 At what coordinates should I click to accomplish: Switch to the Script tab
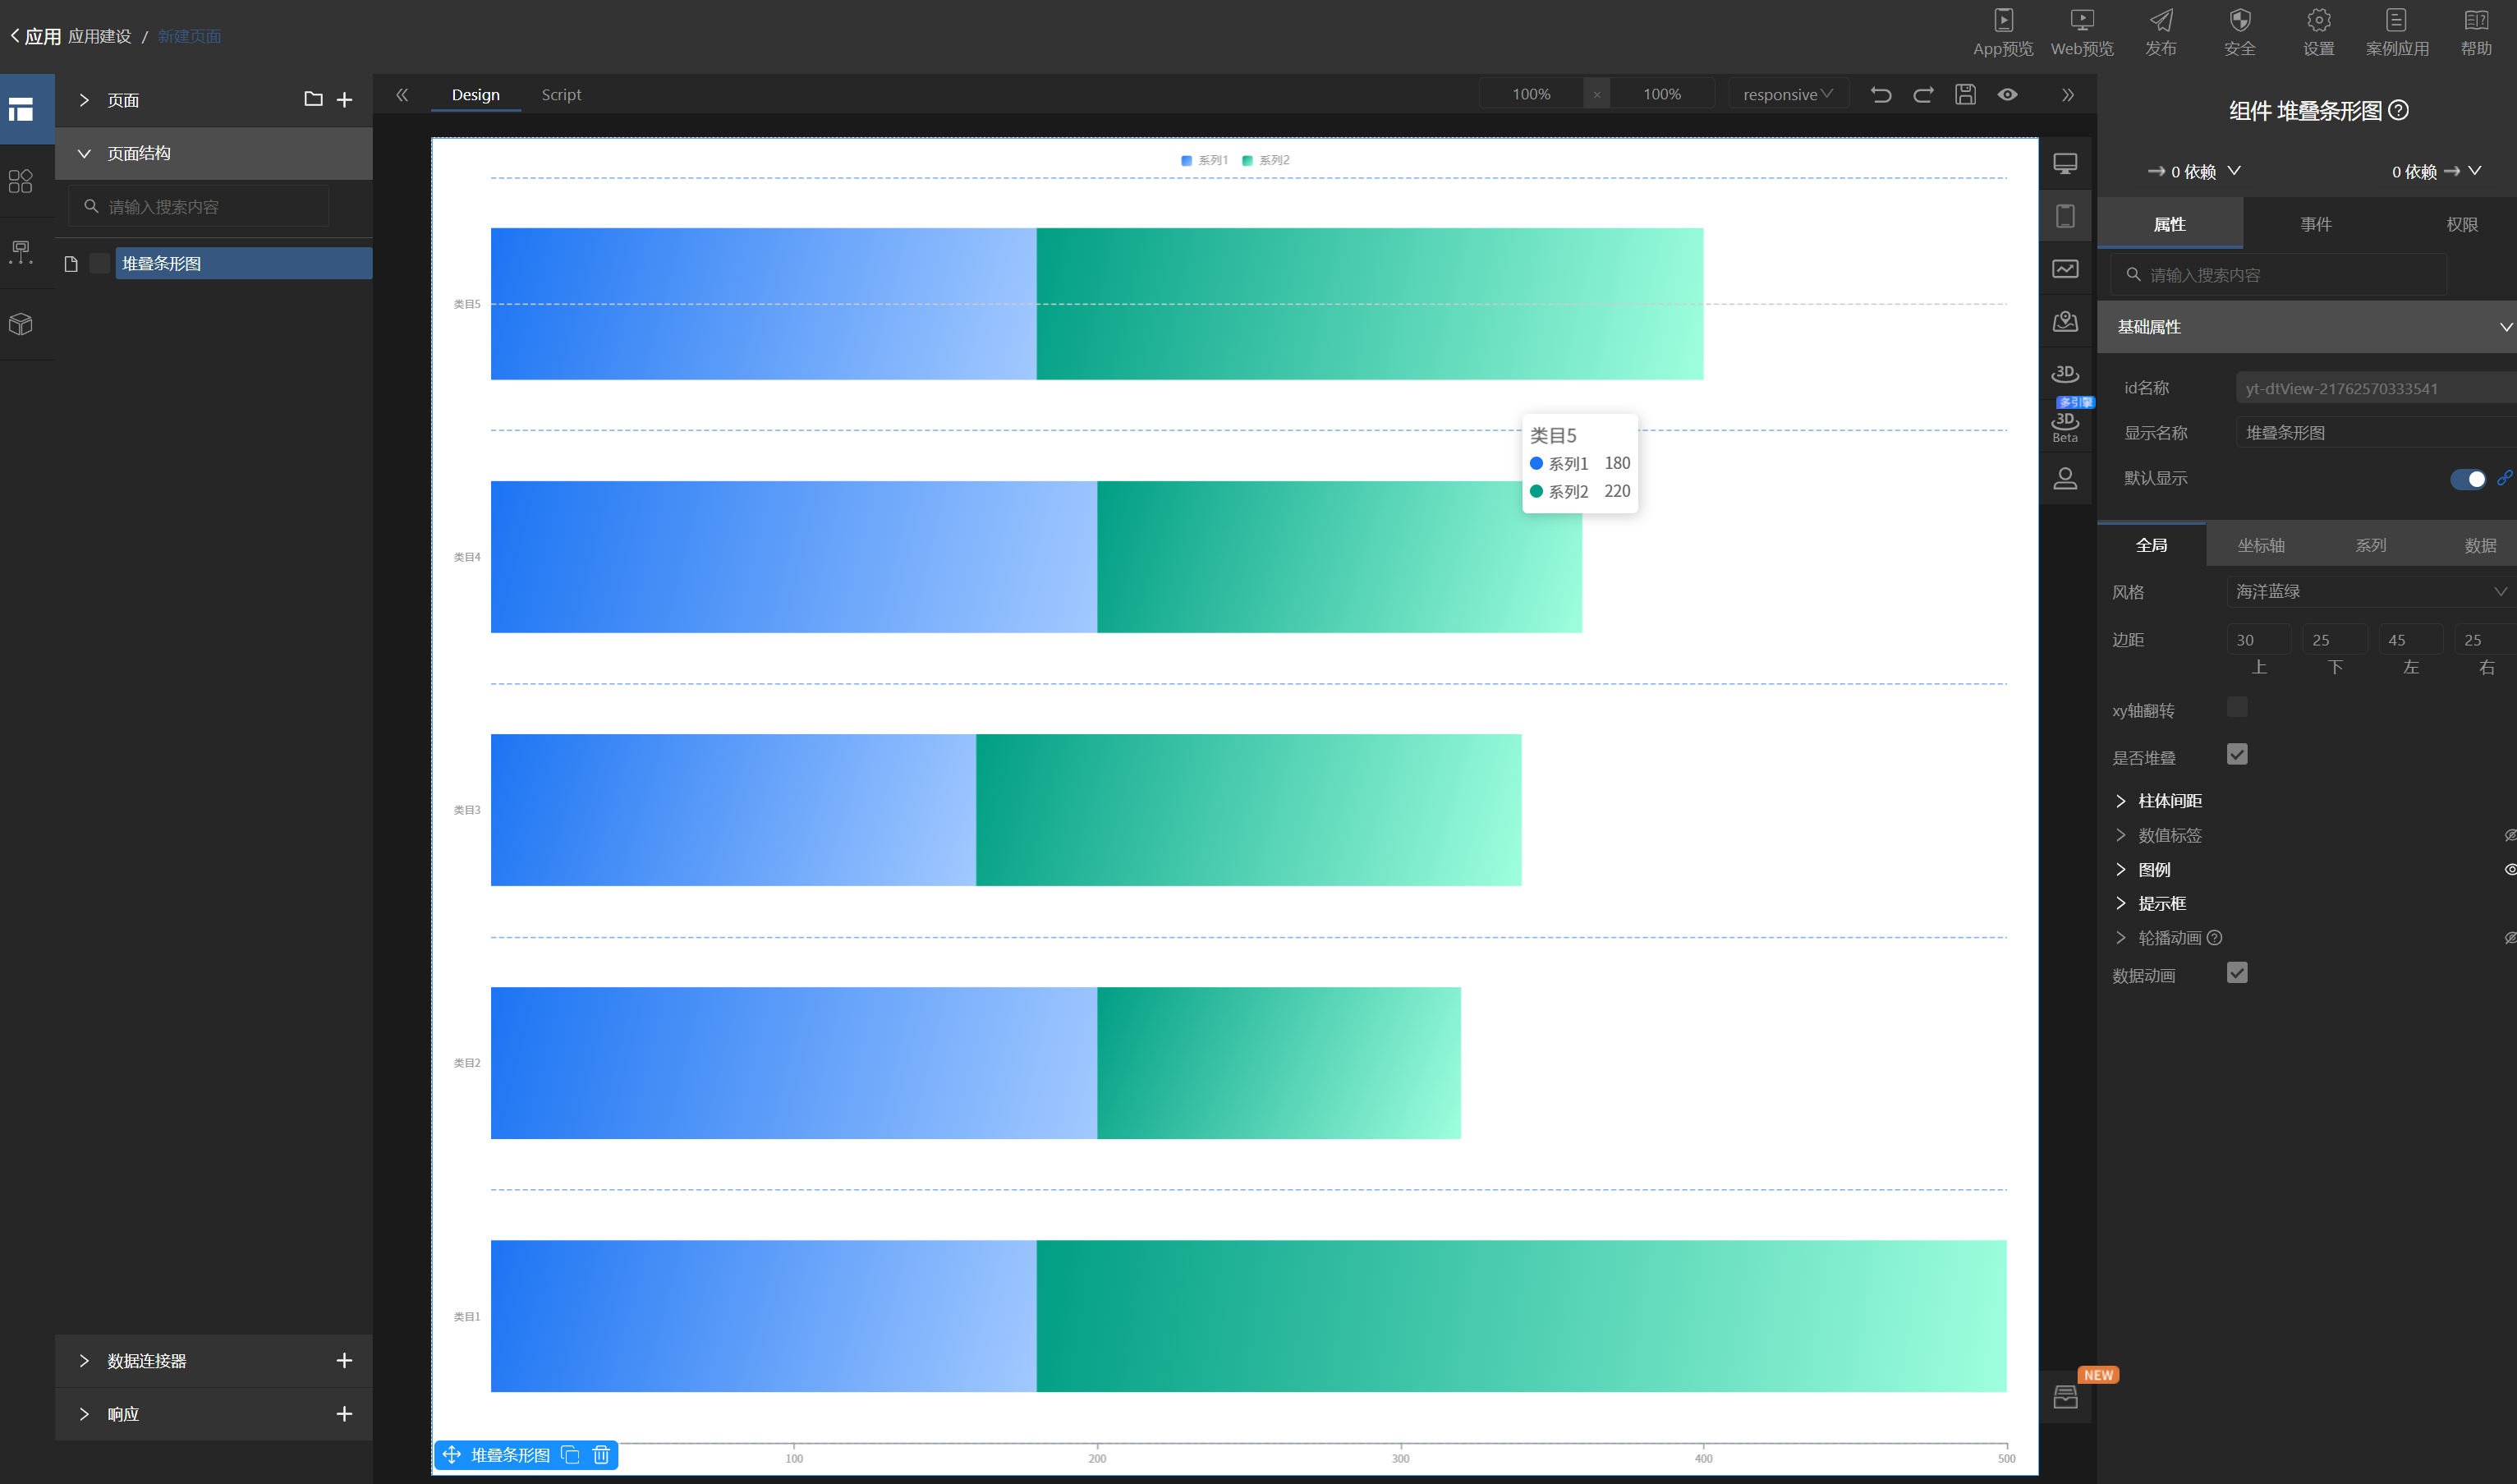[x=561, y=95]
